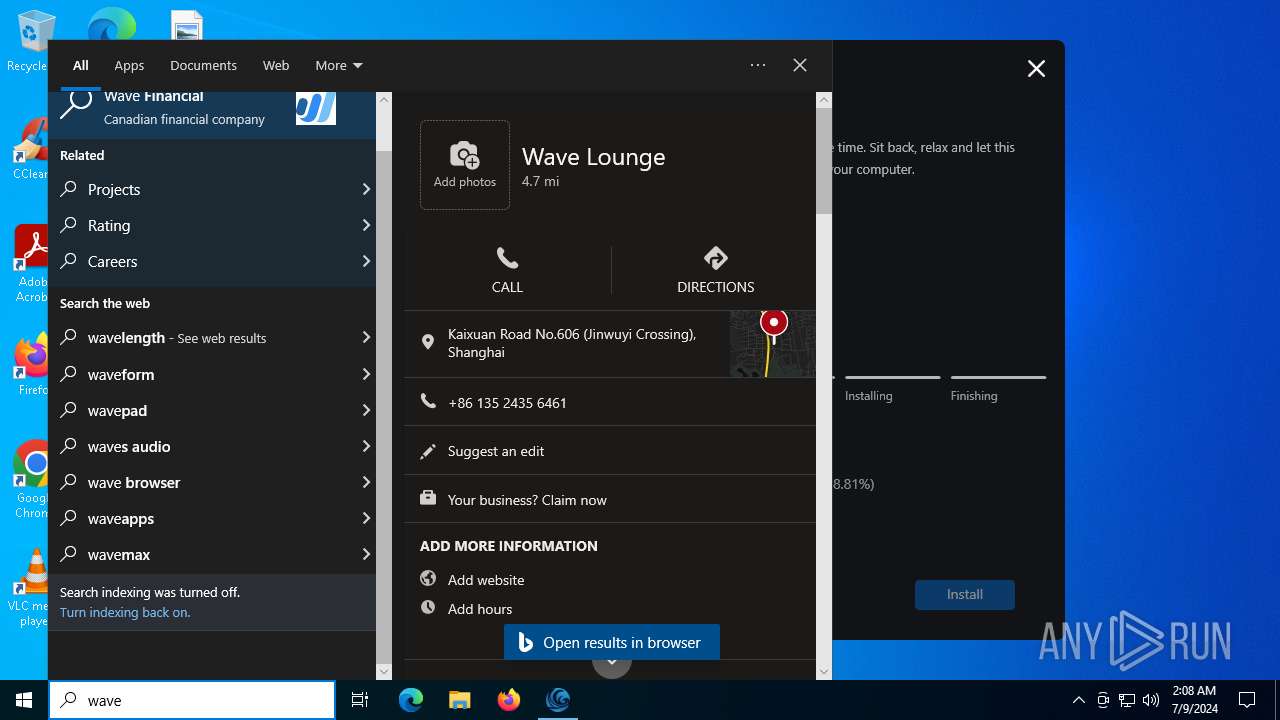Select Rating related suggestion

tap(212, 225)
